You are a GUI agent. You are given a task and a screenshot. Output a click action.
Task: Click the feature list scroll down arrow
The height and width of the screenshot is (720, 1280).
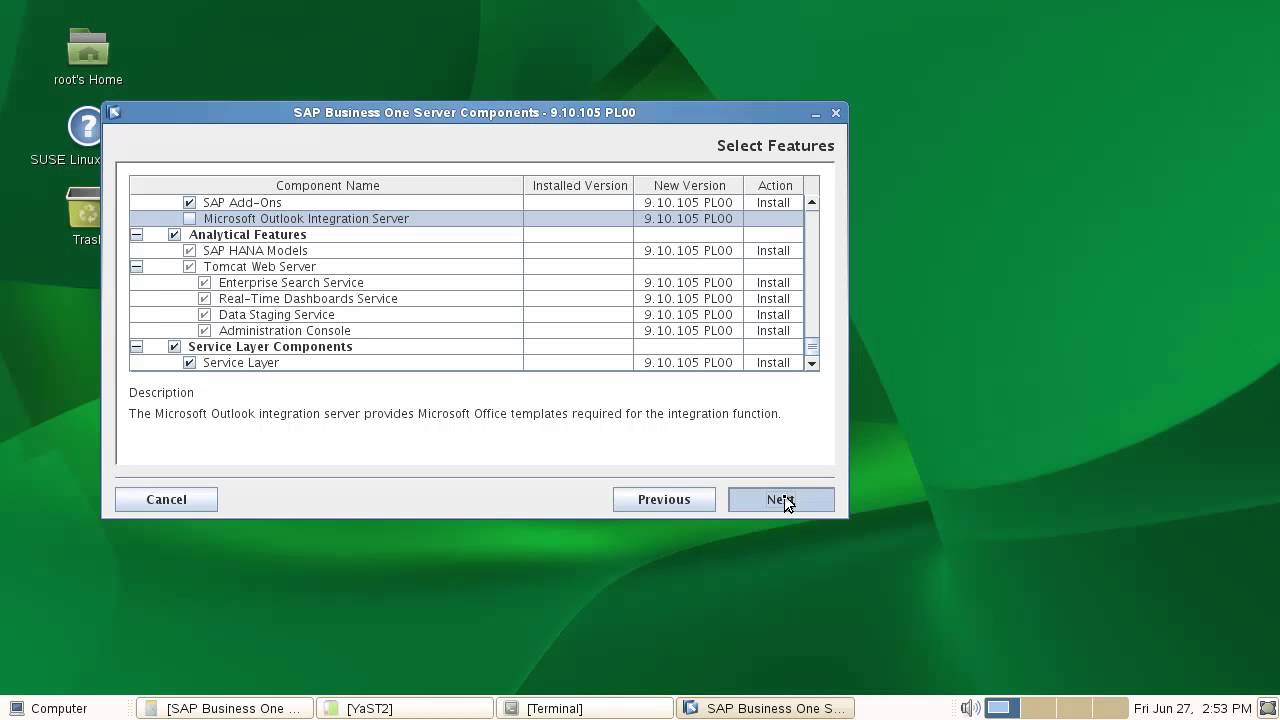(x=812, y=364)
